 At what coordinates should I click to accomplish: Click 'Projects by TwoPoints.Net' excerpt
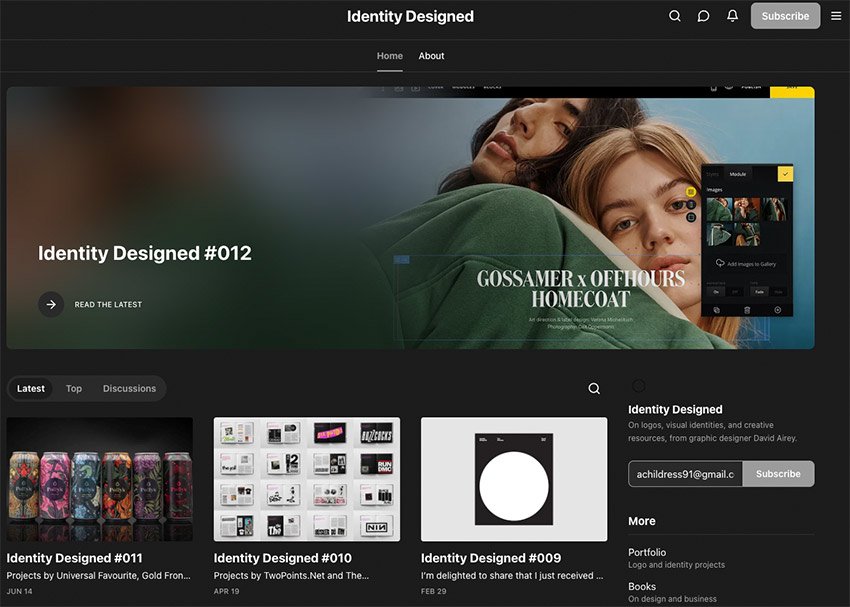tap(291, 576)
